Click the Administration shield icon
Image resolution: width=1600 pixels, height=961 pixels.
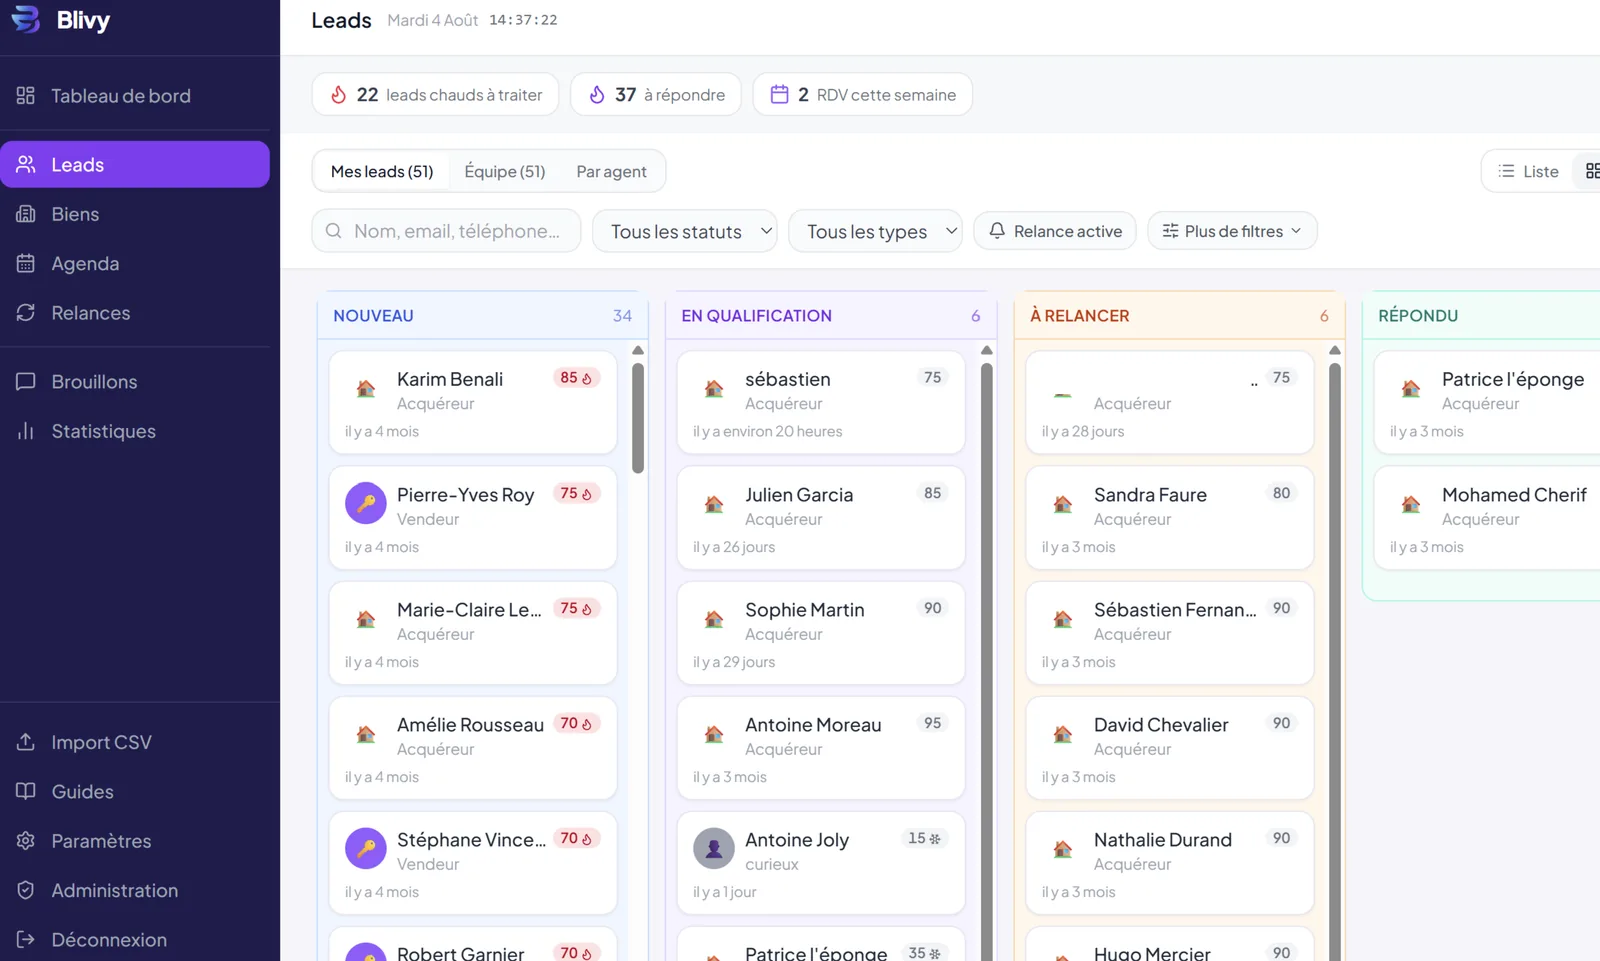tap(26, 890)
